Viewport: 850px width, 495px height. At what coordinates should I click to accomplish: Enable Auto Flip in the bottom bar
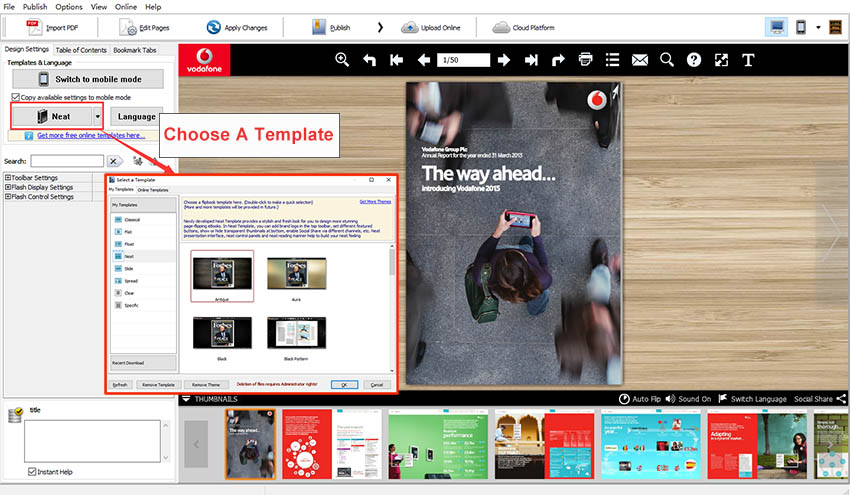click(x=646, y=399)
